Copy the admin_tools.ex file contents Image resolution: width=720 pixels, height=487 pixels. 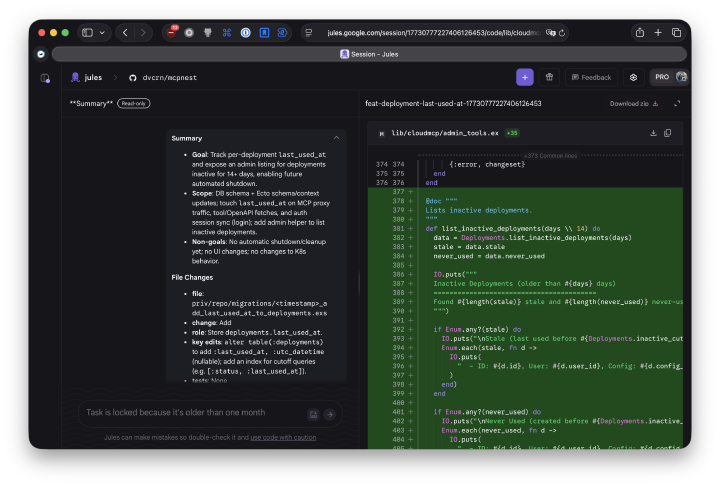[668, 133]
